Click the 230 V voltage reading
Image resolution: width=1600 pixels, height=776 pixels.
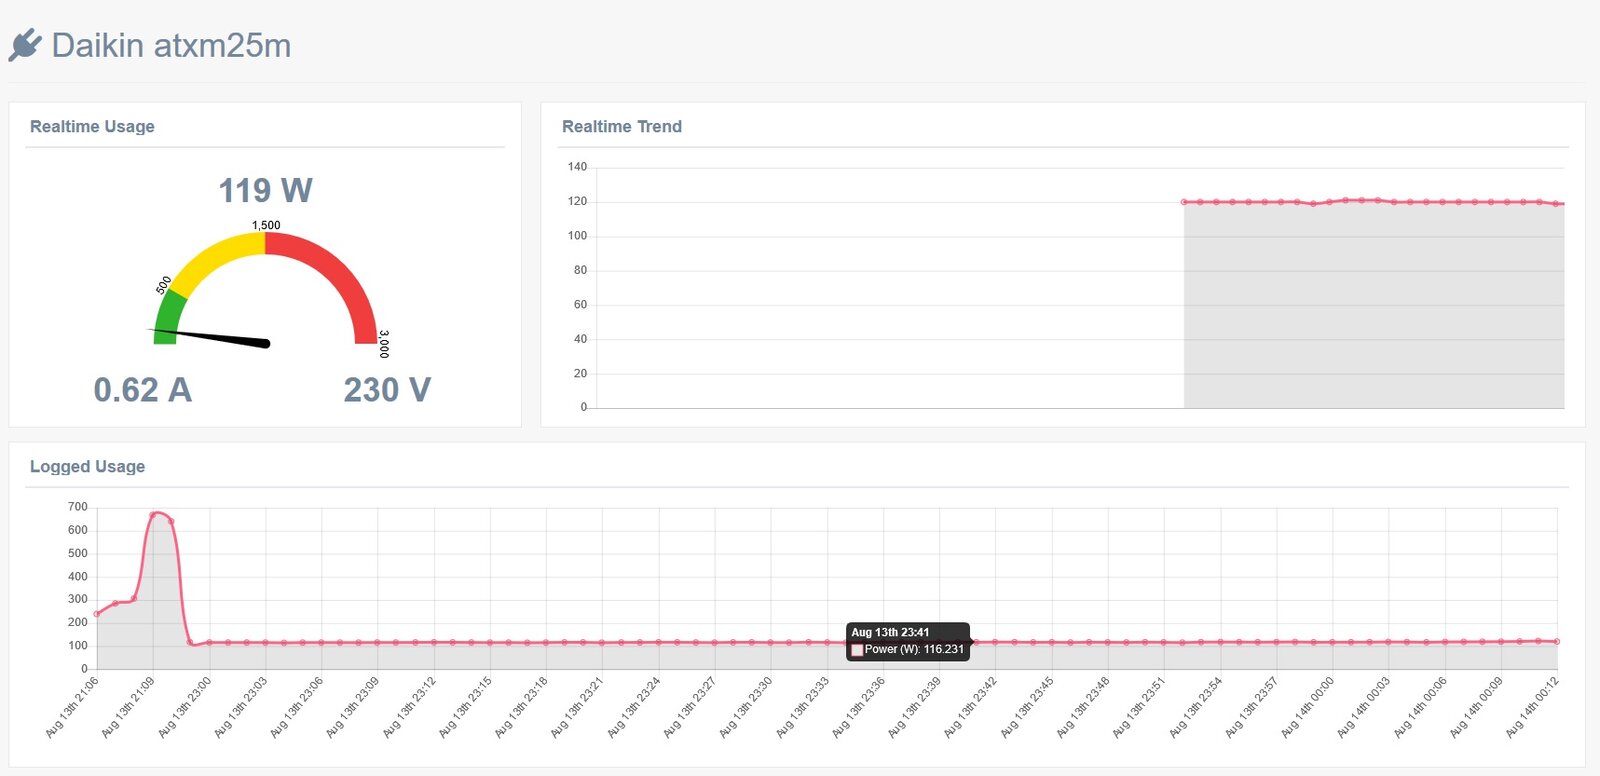coord(387,389)
